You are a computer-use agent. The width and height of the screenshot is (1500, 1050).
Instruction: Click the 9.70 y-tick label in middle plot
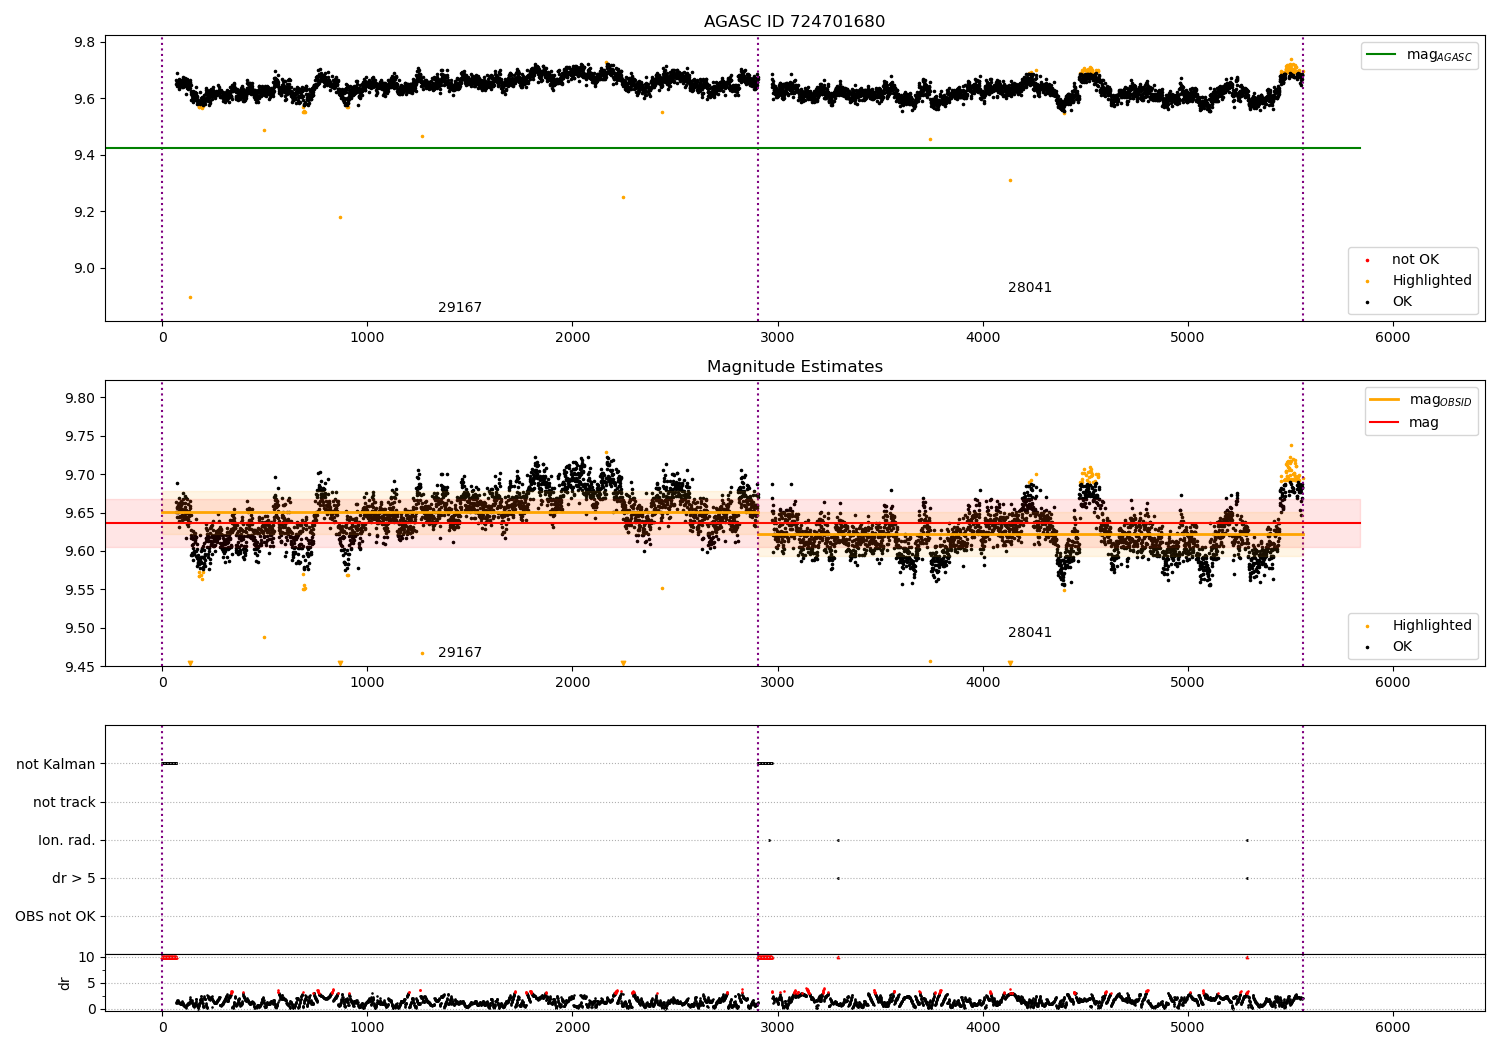(81, 475)
